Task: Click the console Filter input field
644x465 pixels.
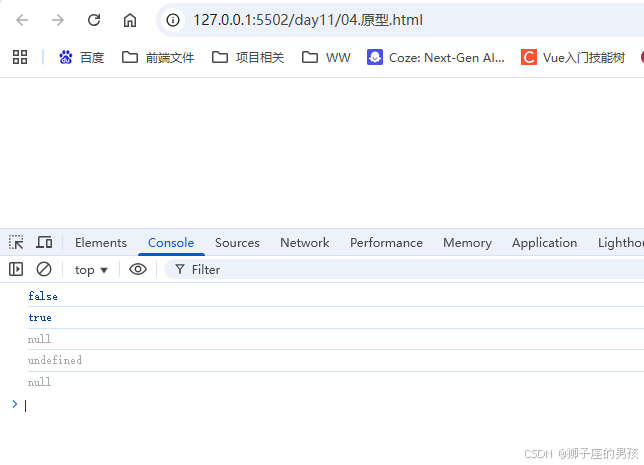Action: 405,269
